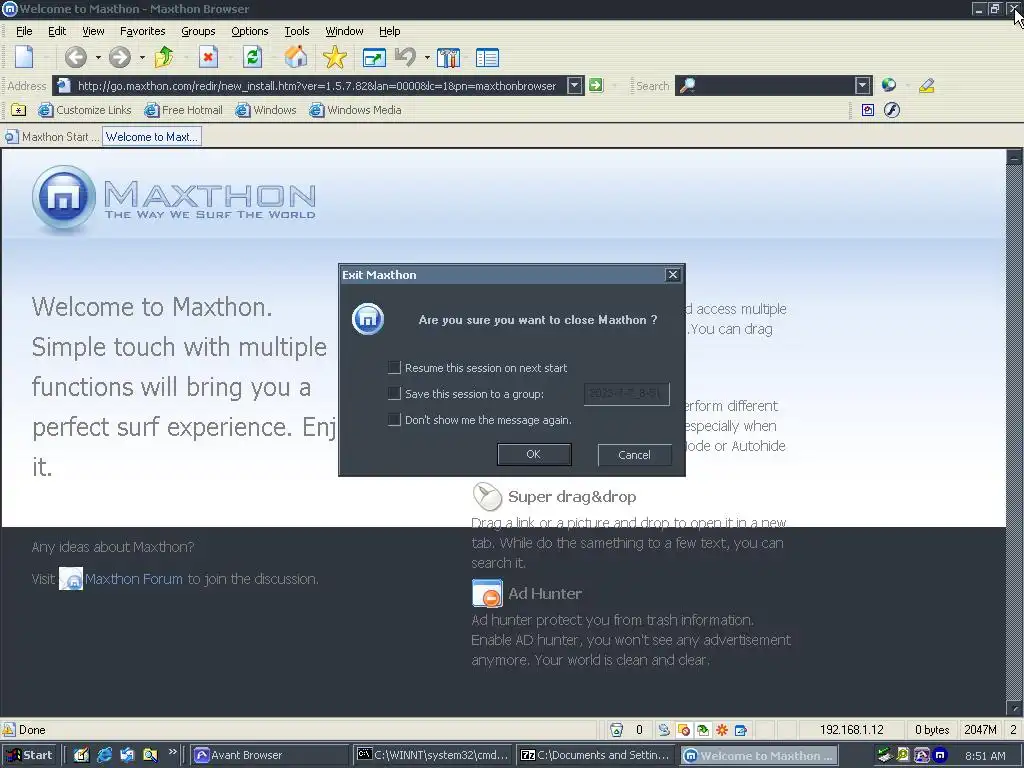Image resolution: width=1024 pixels, height=768 pixels.
Task: Open the Options menu
Action: tap(249, 31)
